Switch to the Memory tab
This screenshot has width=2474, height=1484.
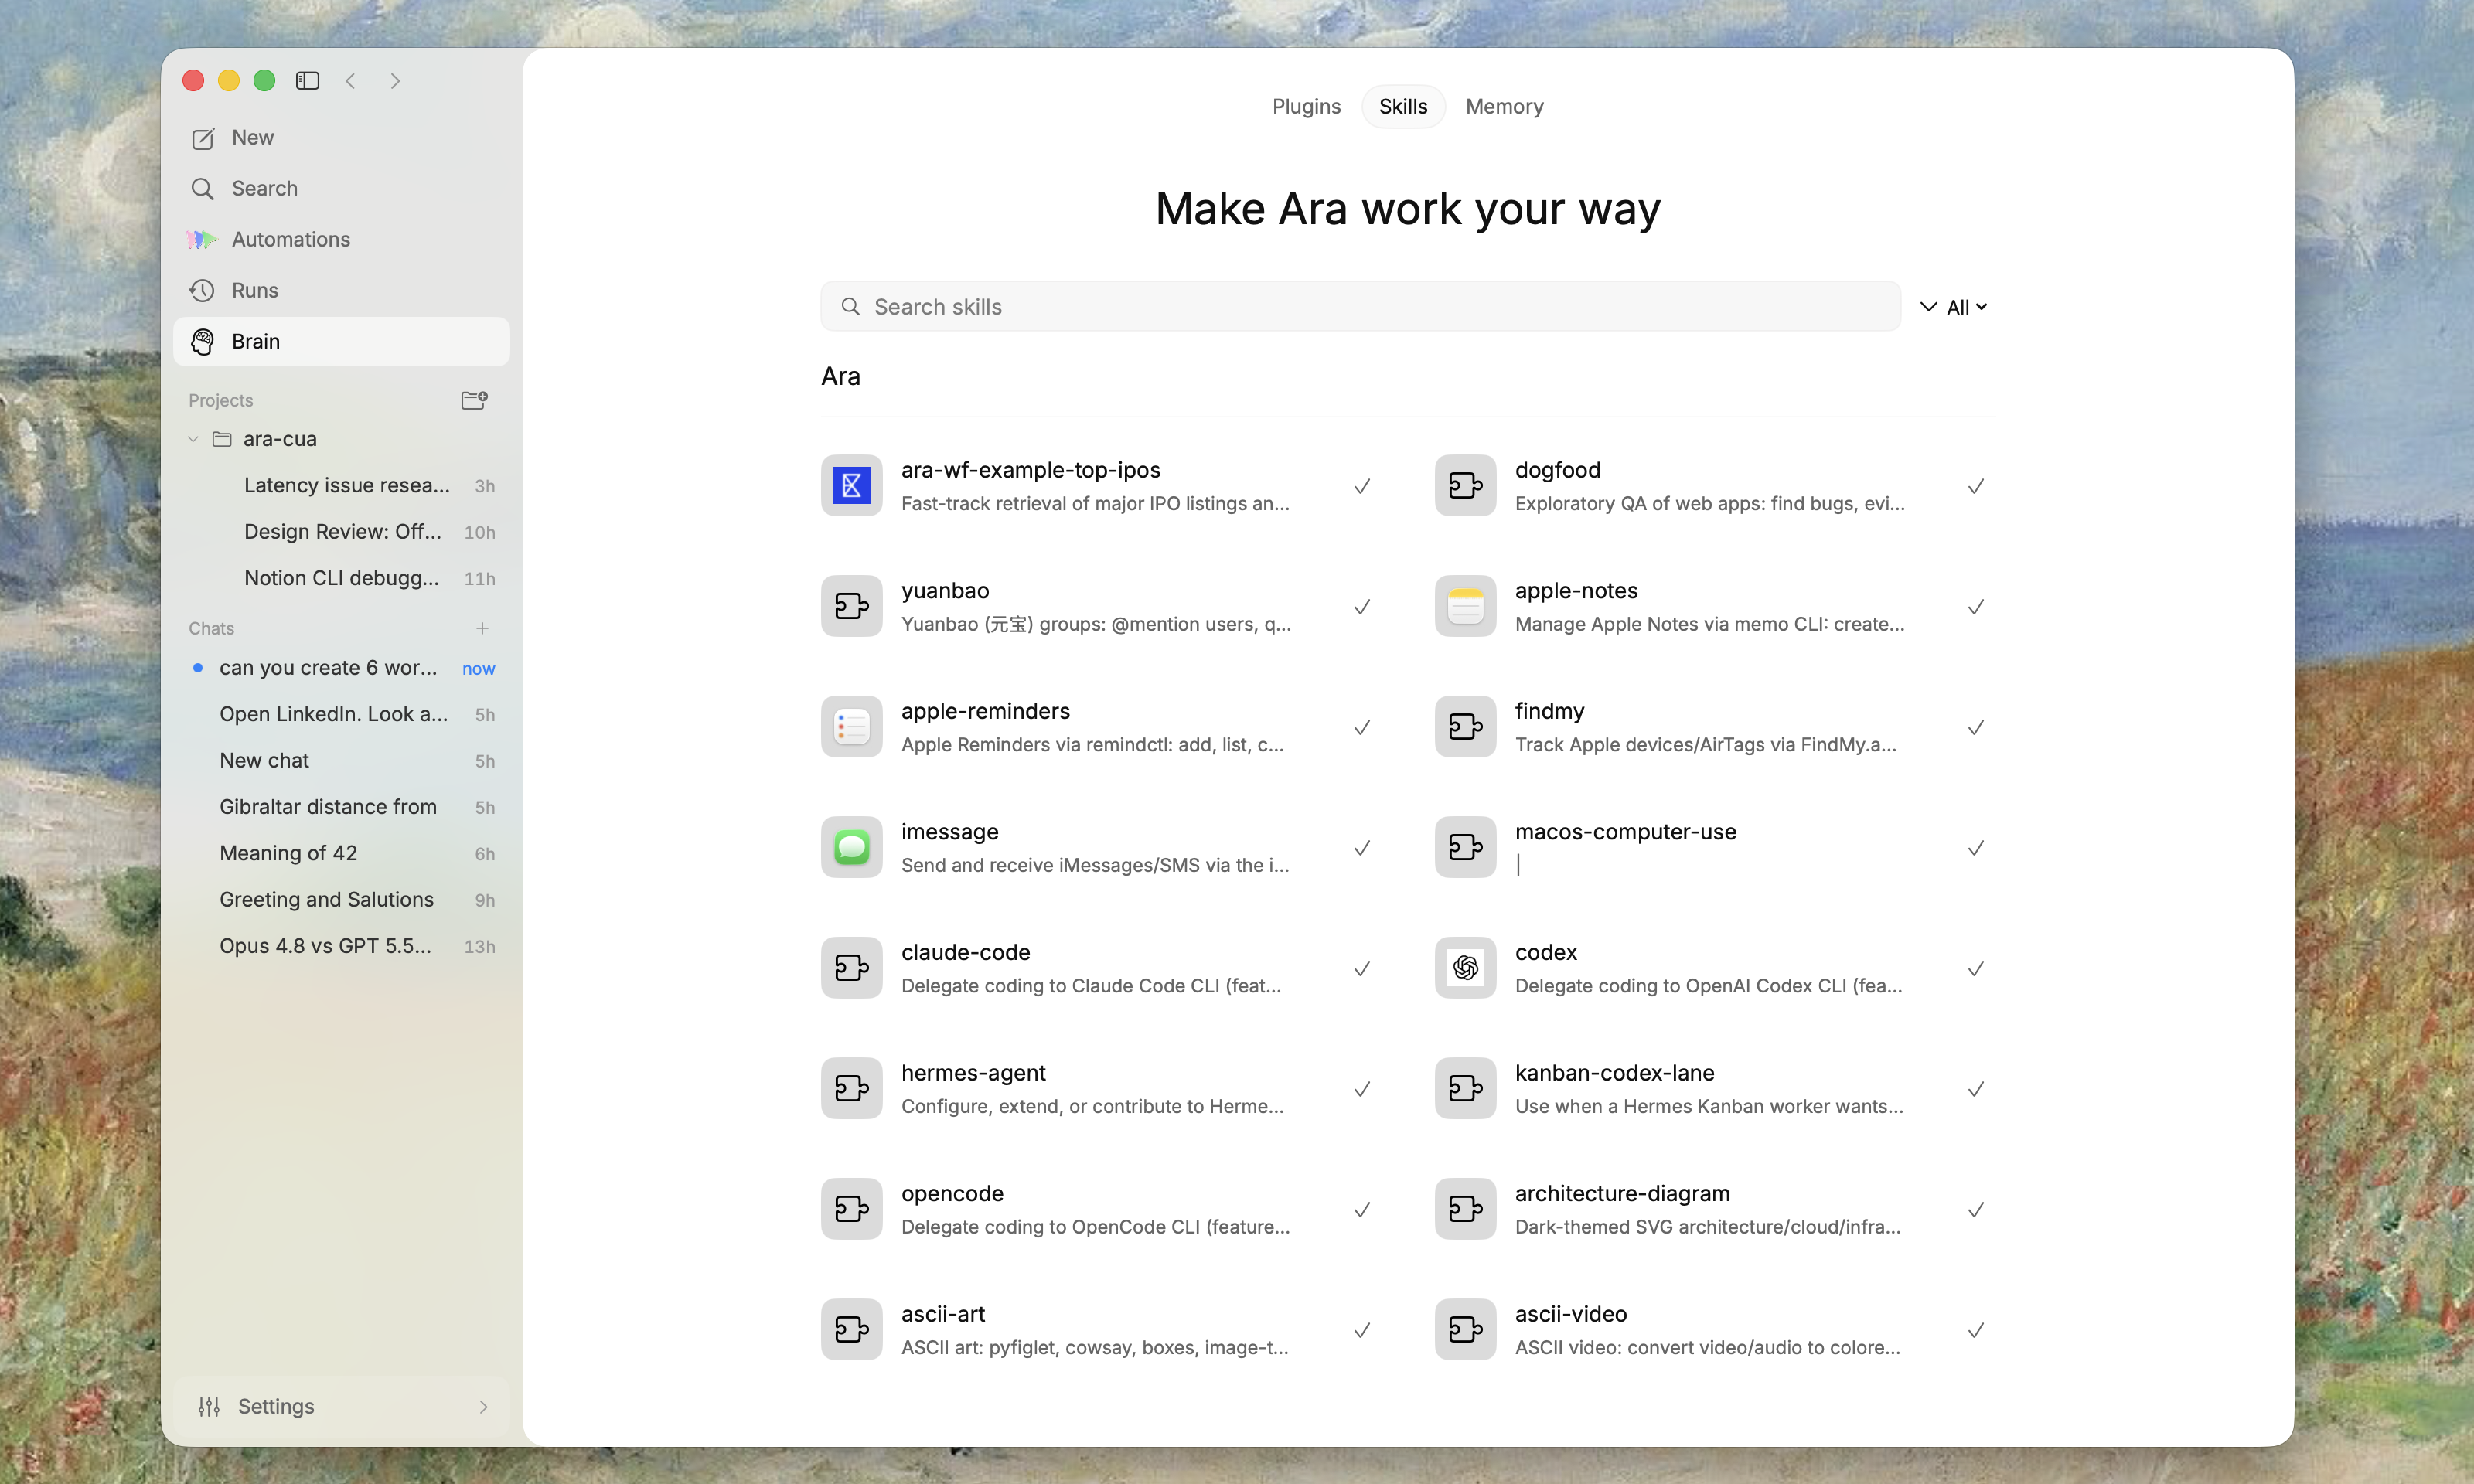click(1504, 107)
